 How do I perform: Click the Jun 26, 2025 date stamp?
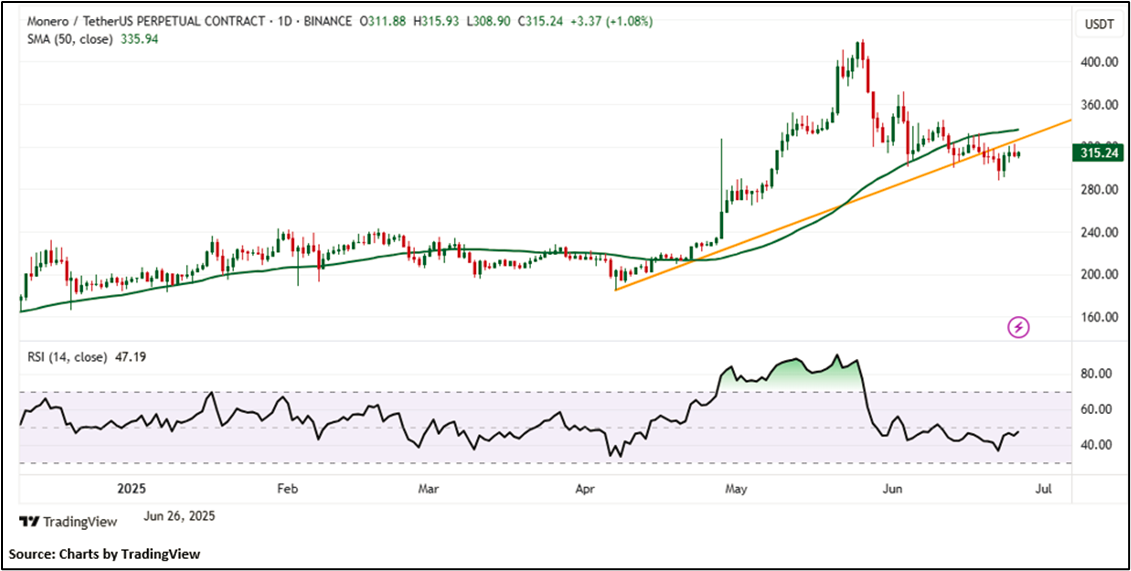tap(179, 516)
